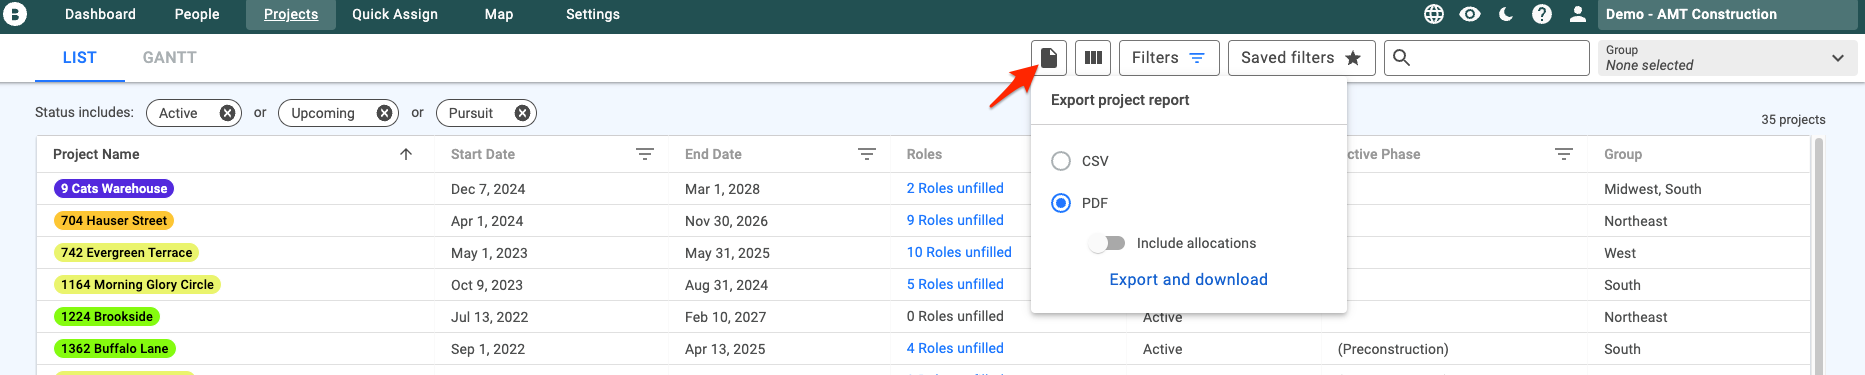Click the Dec 7, 2024 start date cell
1865x375 pixels.
488,189
